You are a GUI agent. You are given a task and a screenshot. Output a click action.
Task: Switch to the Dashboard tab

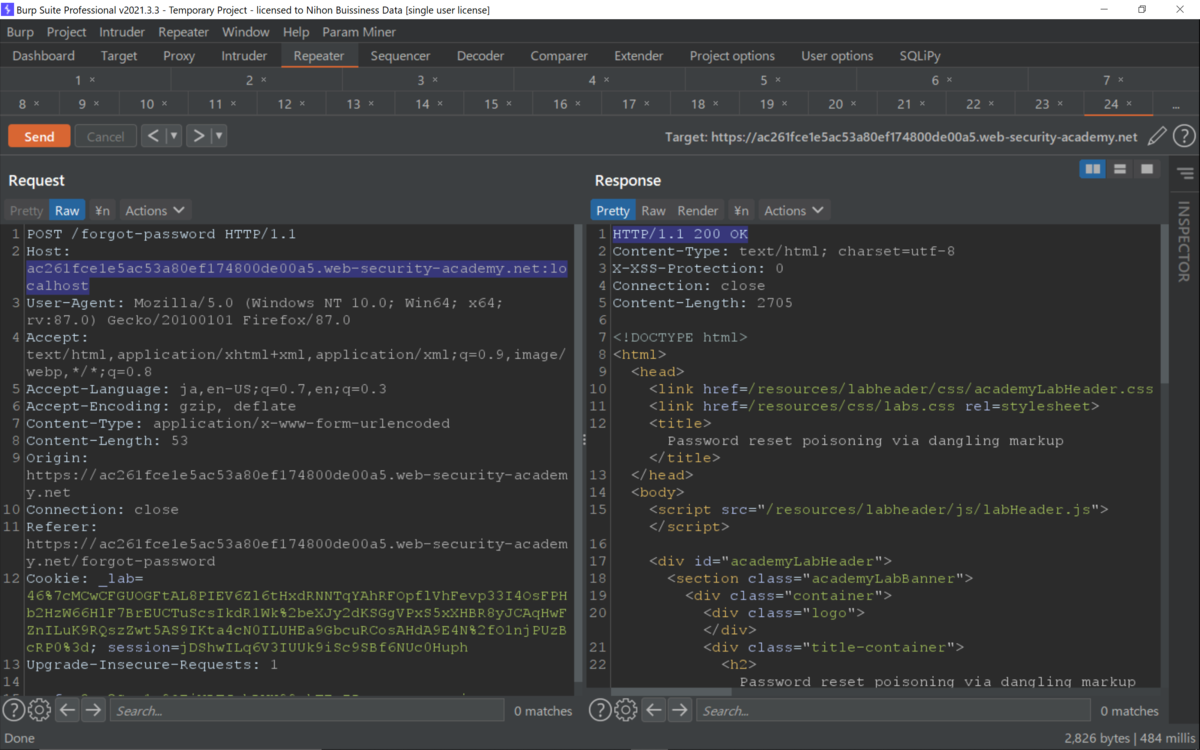tap(44, 56)
